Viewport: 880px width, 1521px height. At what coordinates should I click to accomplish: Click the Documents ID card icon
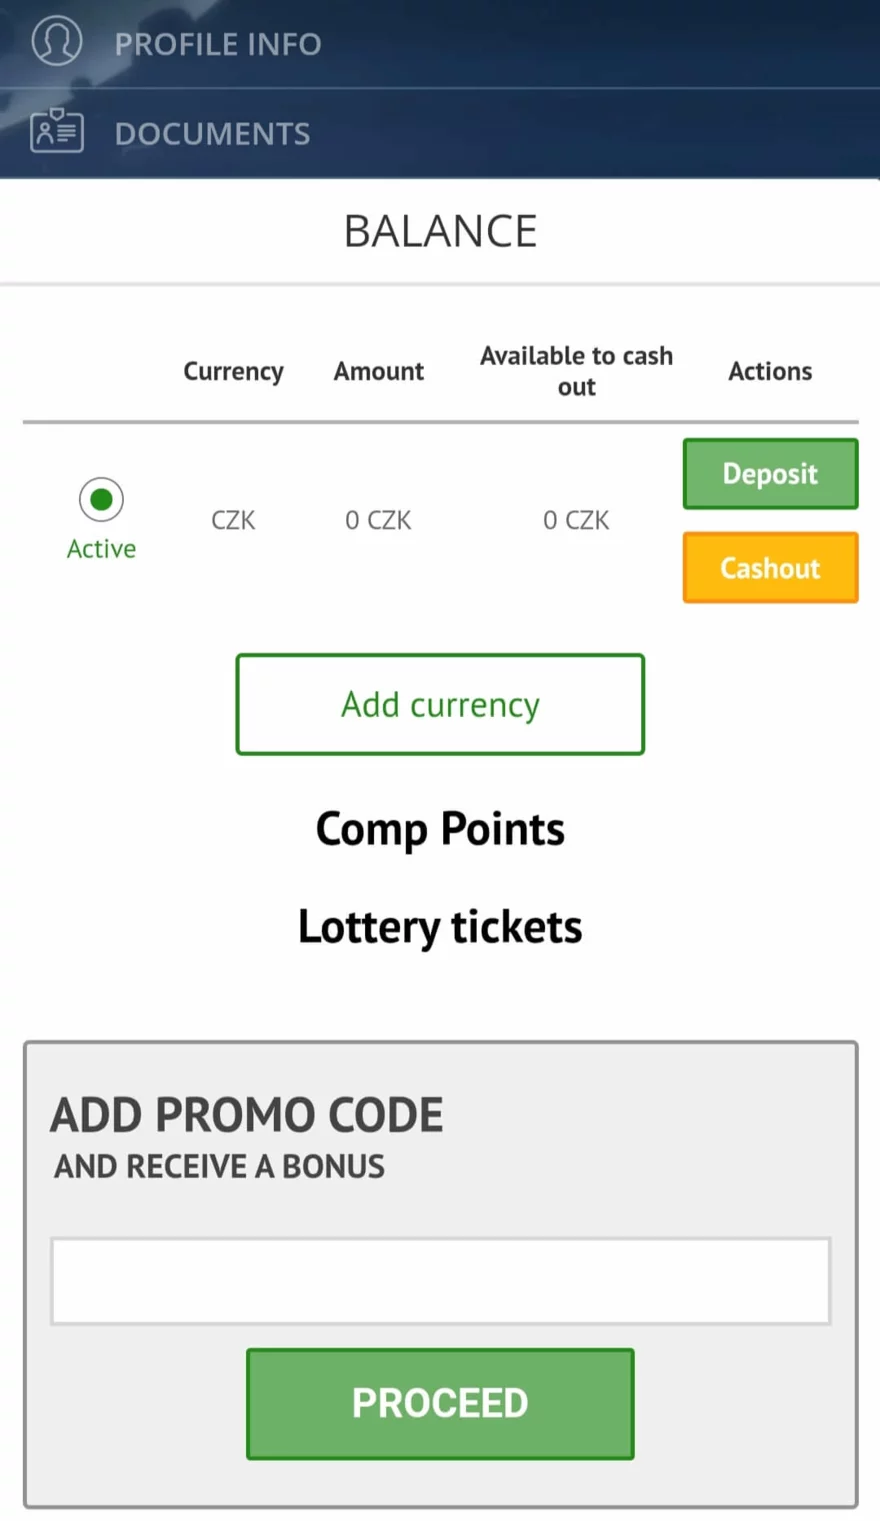click(x=57, y=131)
